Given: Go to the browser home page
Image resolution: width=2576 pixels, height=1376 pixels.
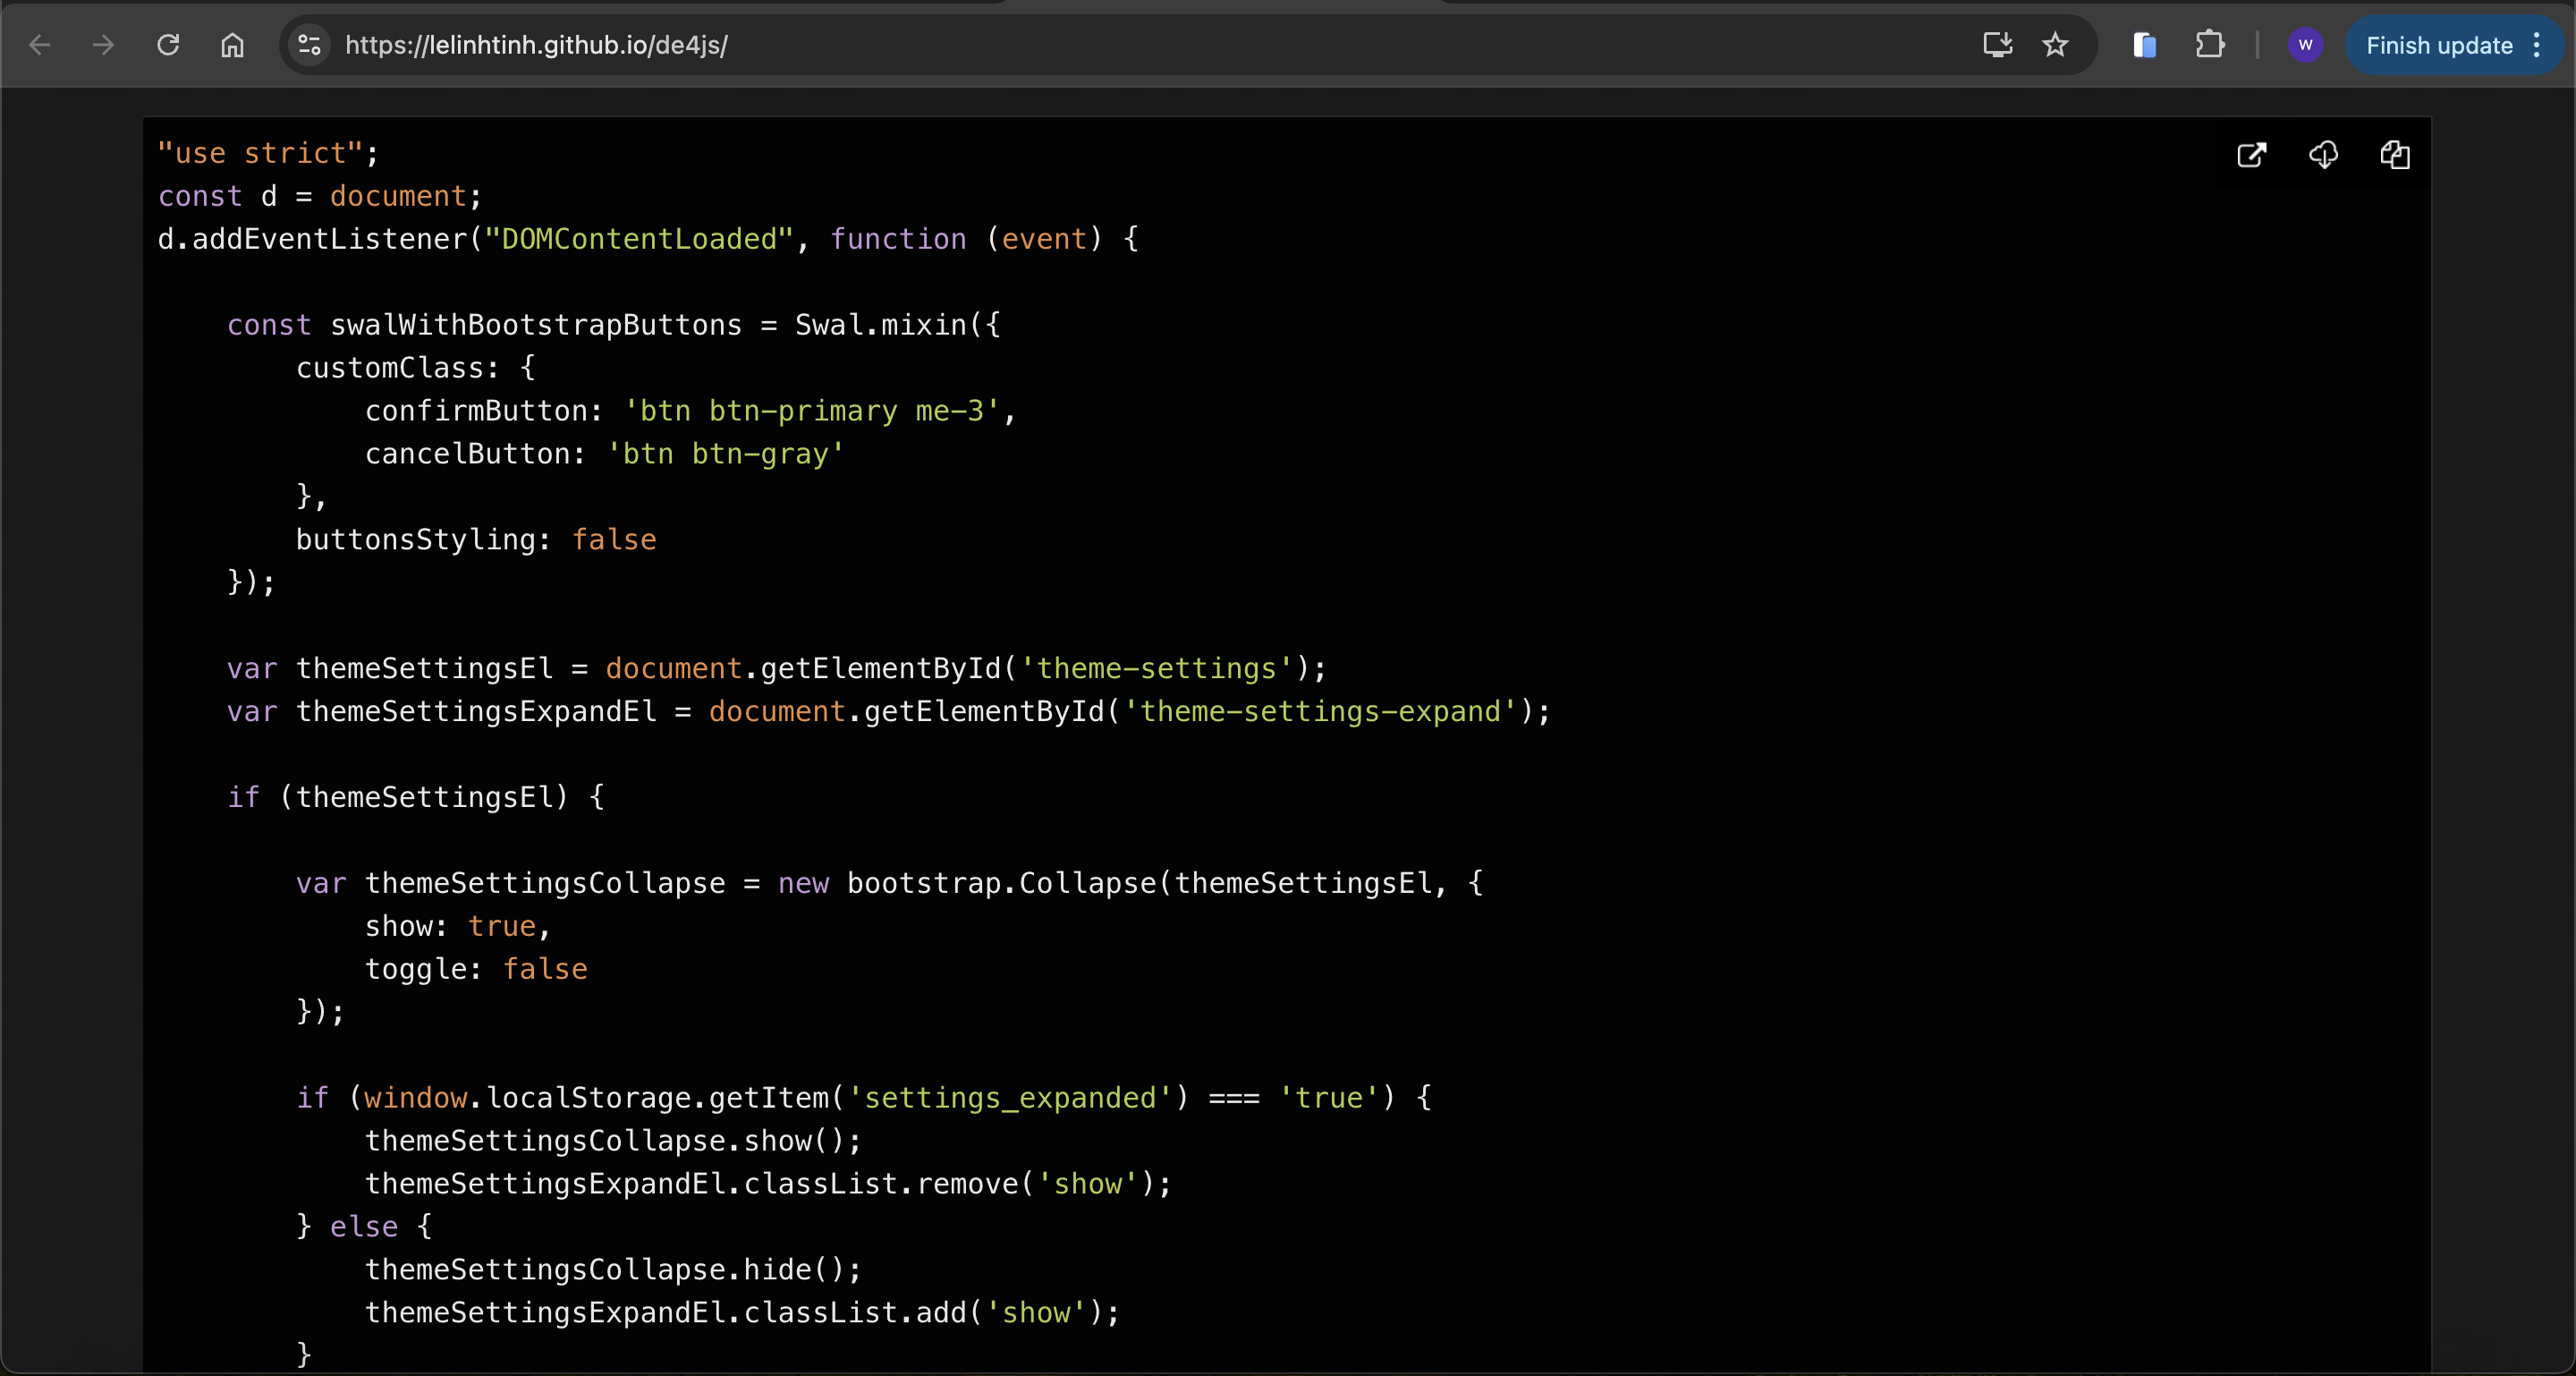Looking at the screenshot, I should [232, 45].
